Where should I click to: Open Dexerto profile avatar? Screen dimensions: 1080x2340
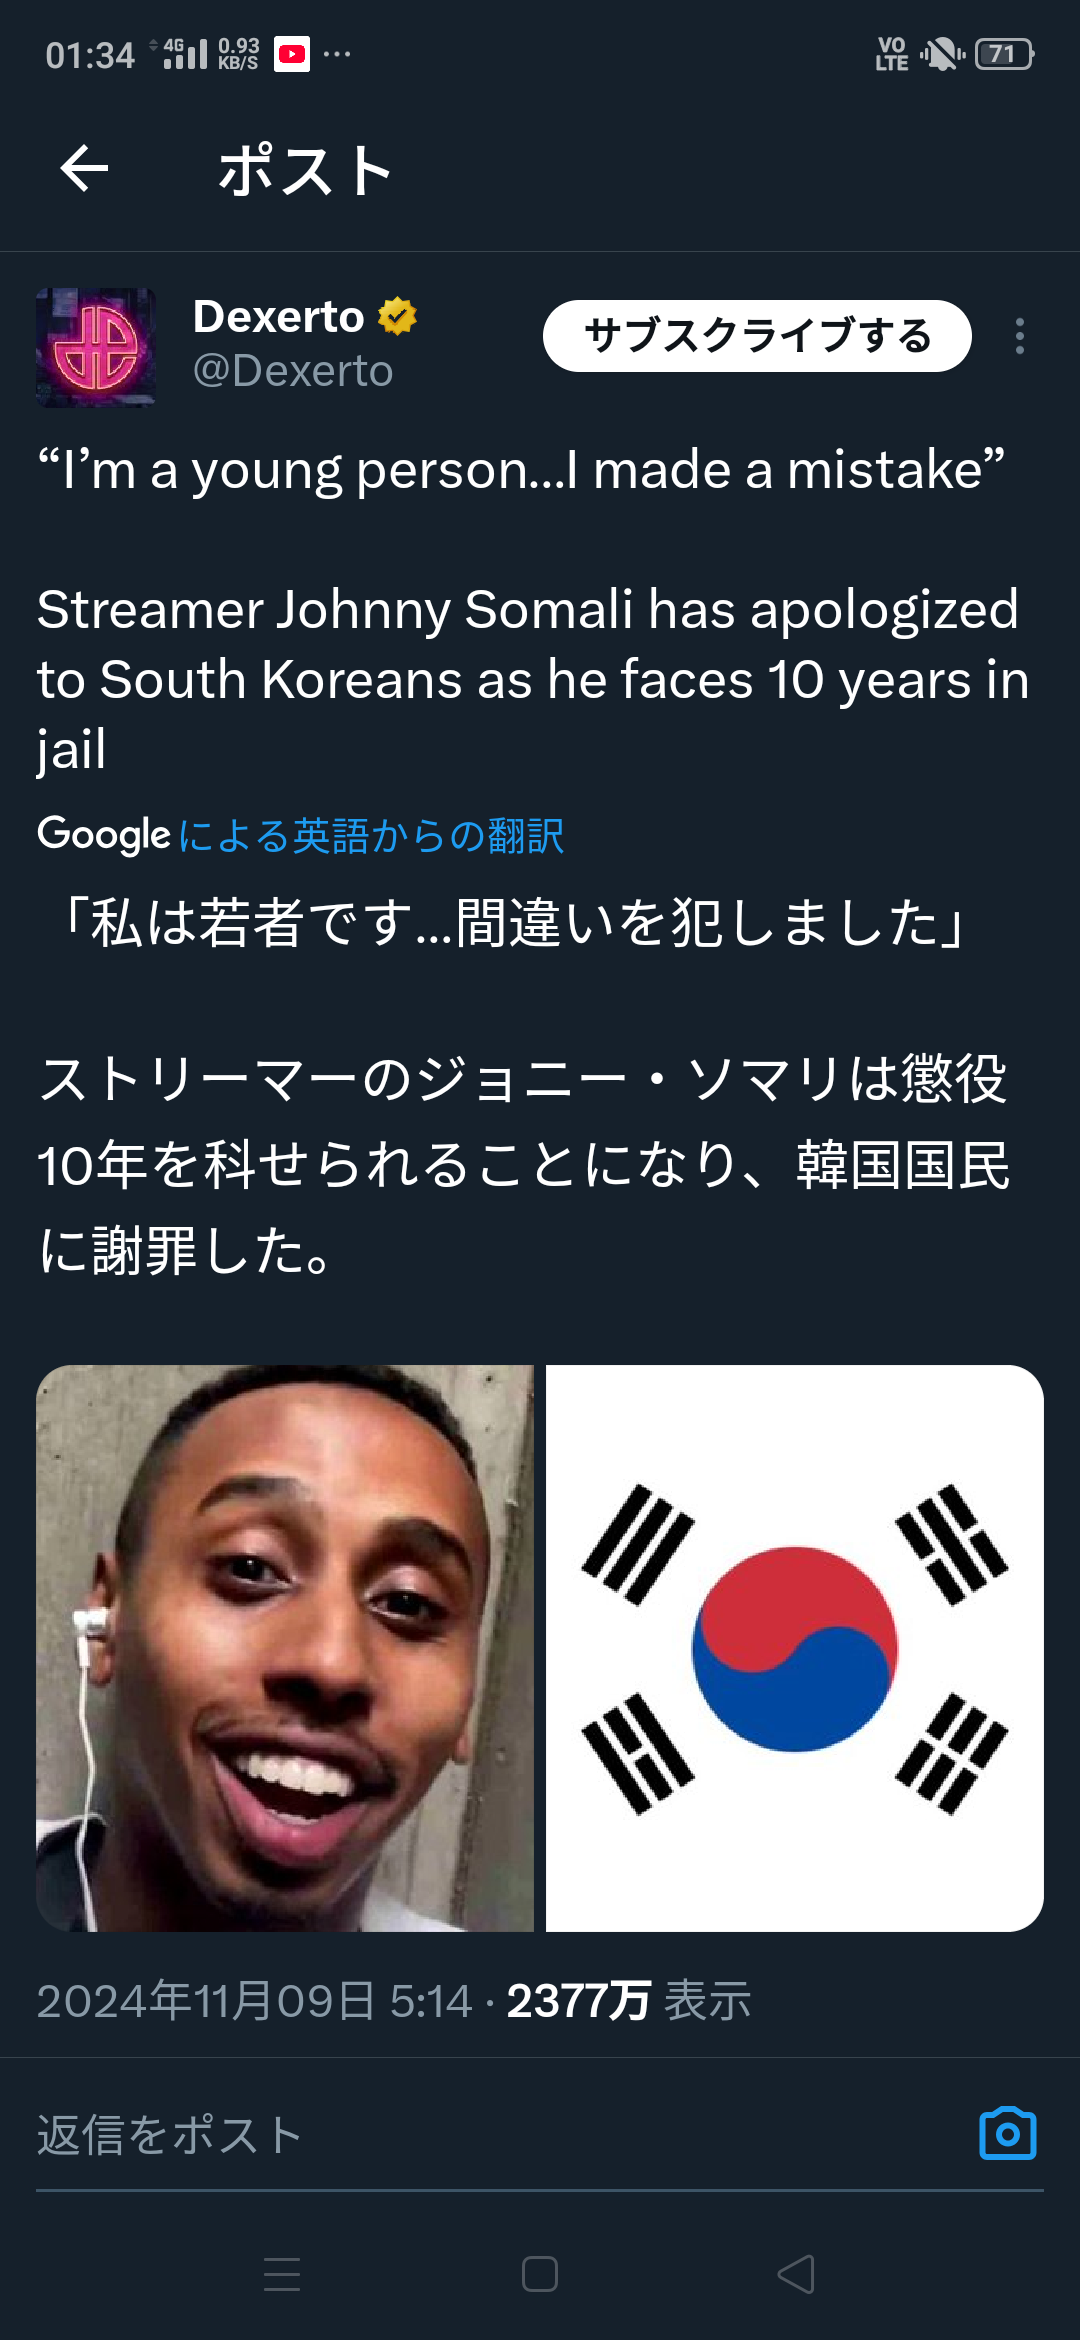[x=96, y=348]
